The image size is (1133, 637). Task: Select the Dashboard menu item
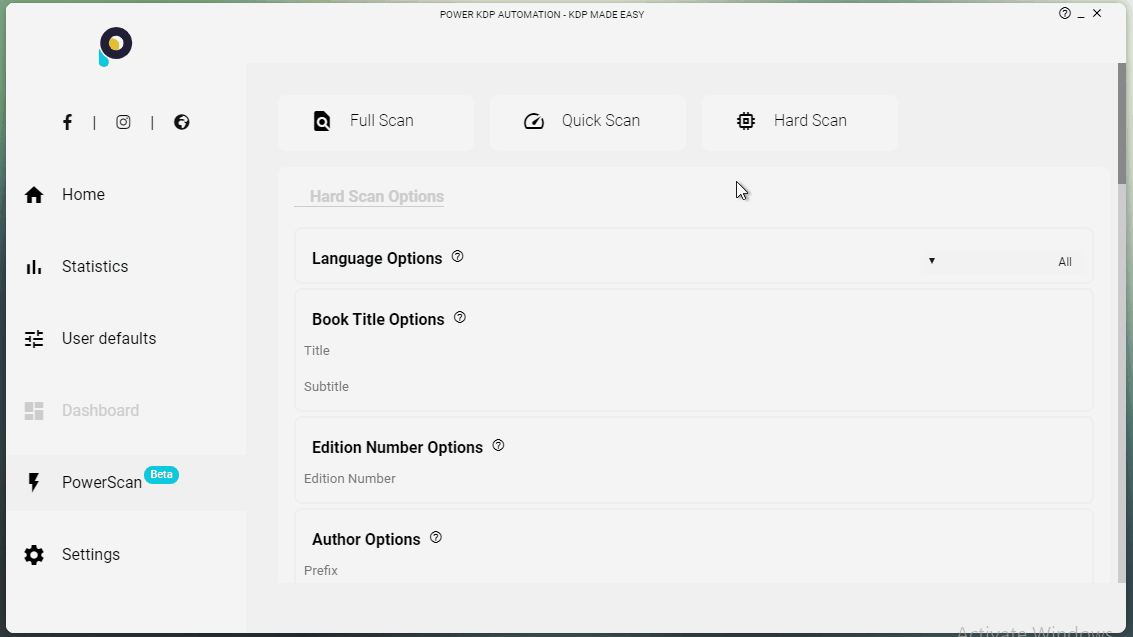click(100, 410)
